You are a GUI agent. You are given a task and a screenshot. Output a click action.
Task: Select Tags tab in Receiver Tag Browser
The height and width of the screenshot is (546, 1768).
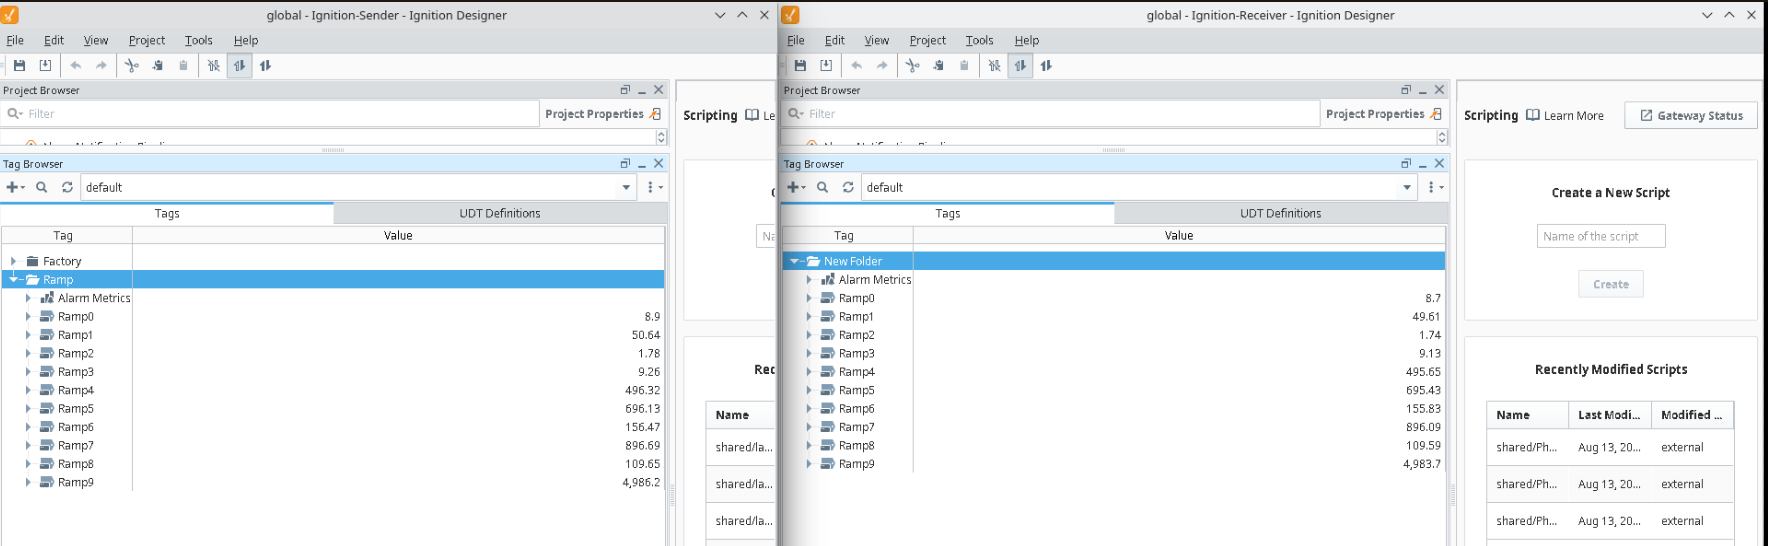point(947,213)
